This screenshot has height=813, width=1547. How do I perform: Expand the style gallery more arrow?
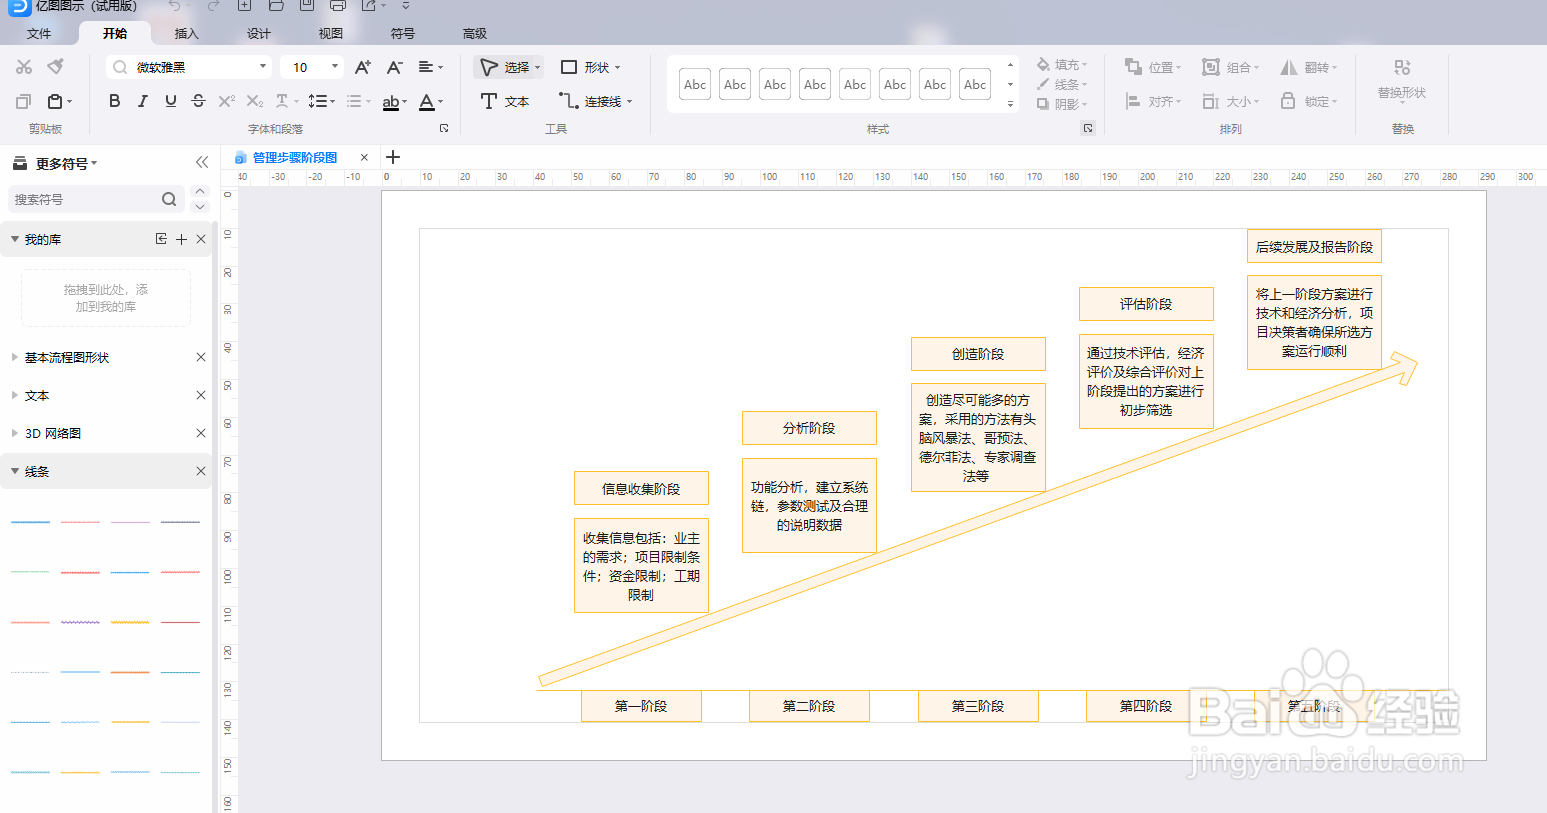[x=1010, y=104]
